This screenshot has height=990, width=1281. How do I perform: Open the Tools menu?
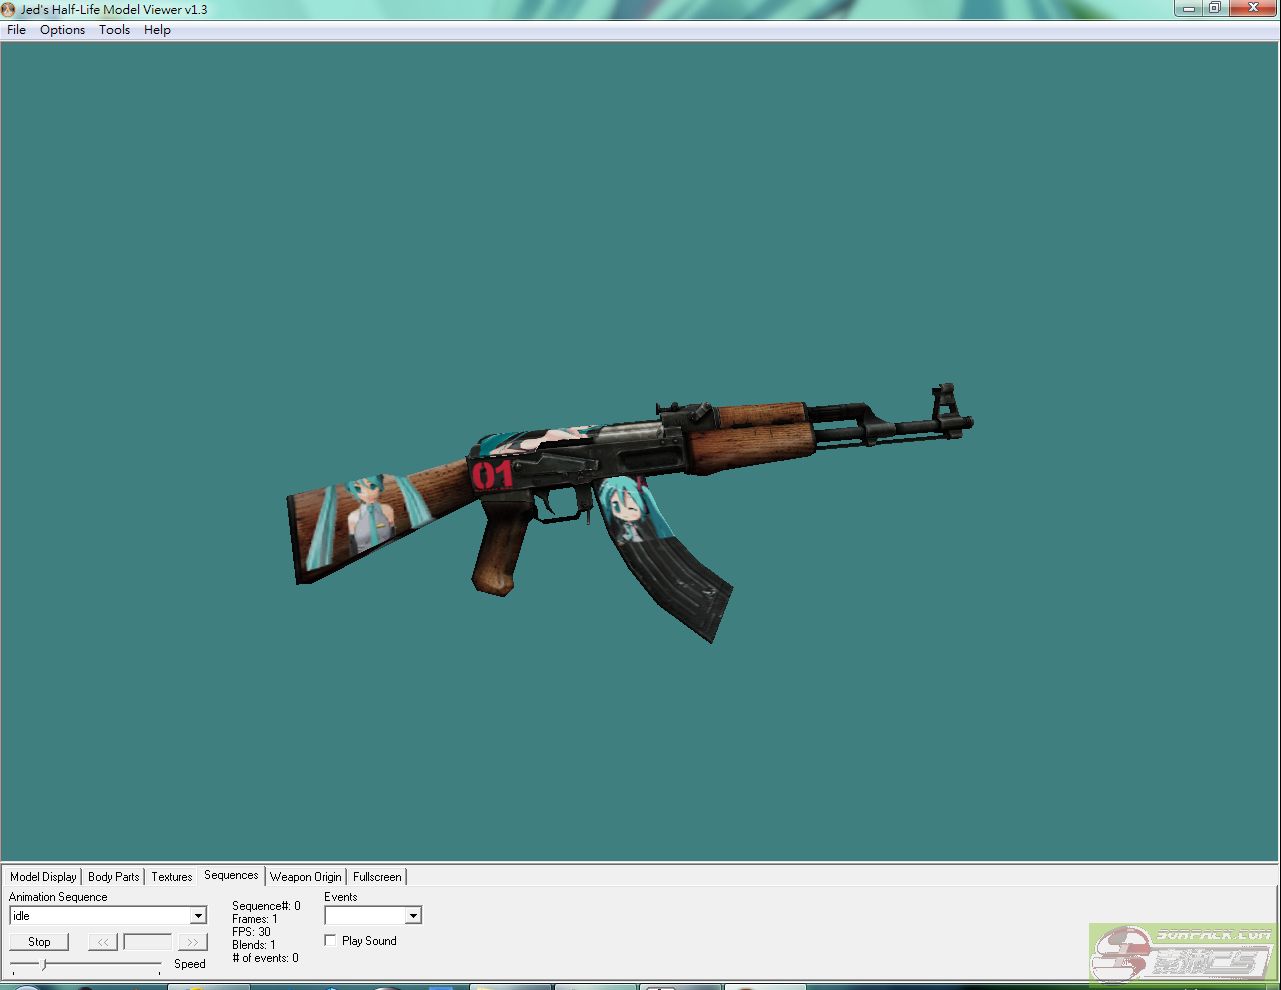click(x=114, y=30)
